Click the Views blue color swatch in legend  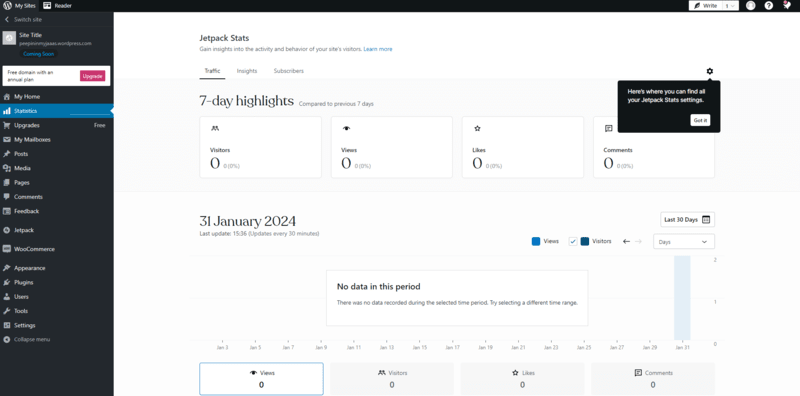coord(536,241)
